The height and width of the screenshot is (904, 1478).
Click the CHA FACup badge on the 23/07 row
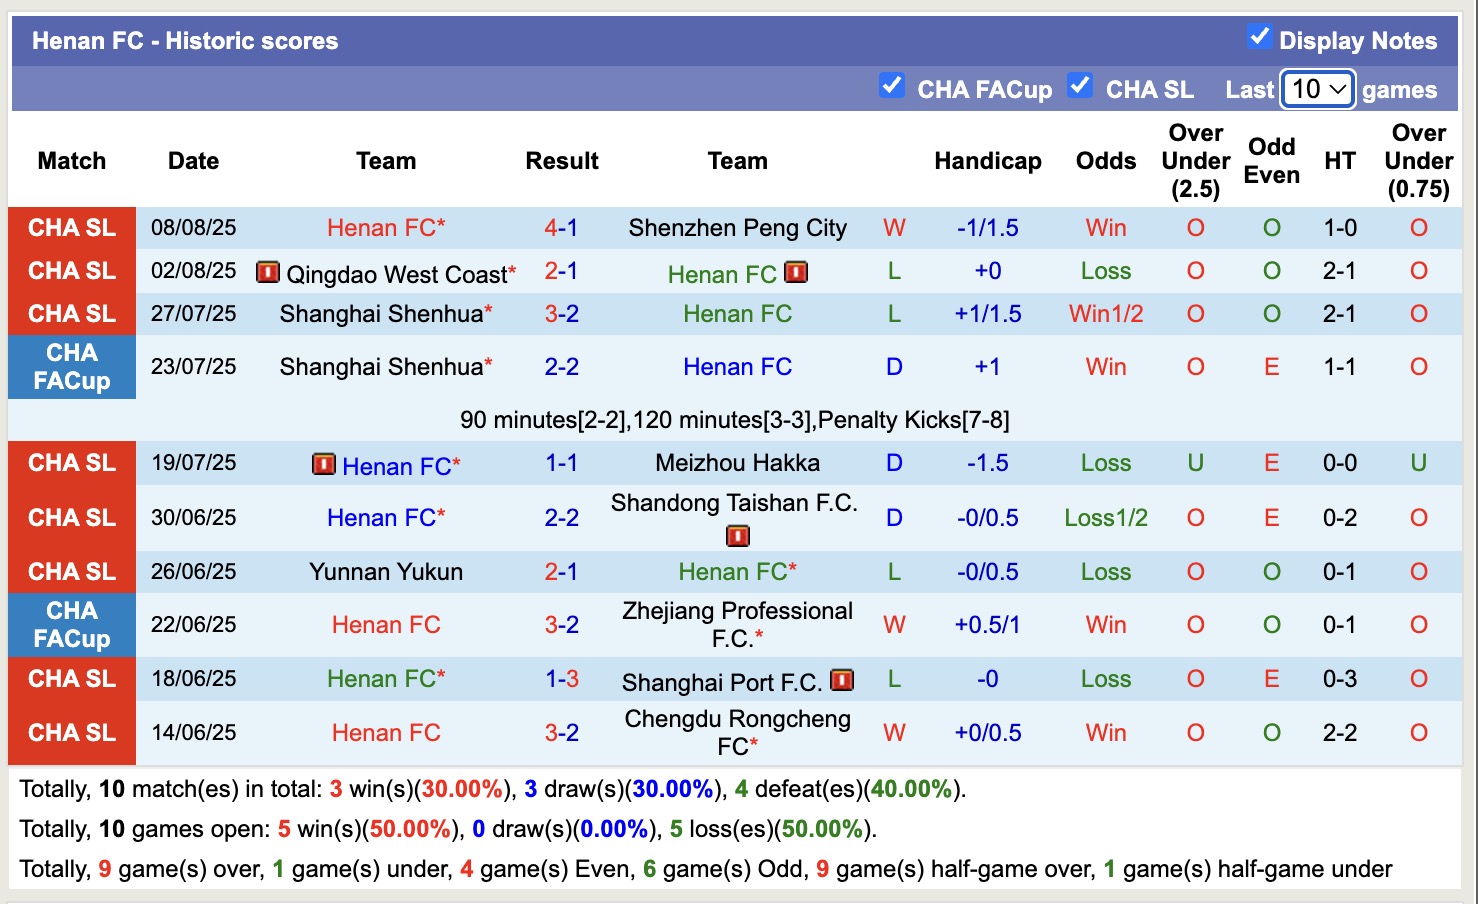pyautogui.click(x=71, y=366)
